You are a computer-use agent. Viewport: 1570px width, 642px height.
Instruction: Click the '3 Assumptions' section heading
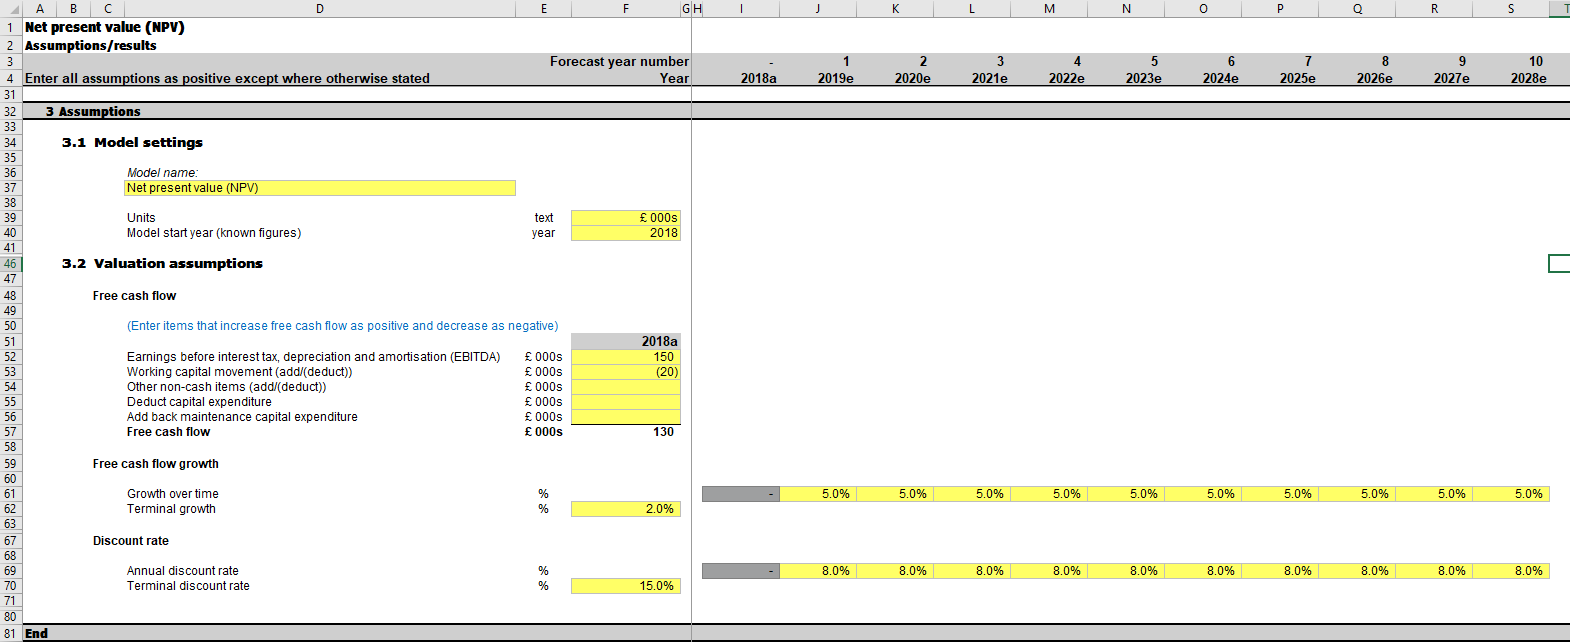93,112
